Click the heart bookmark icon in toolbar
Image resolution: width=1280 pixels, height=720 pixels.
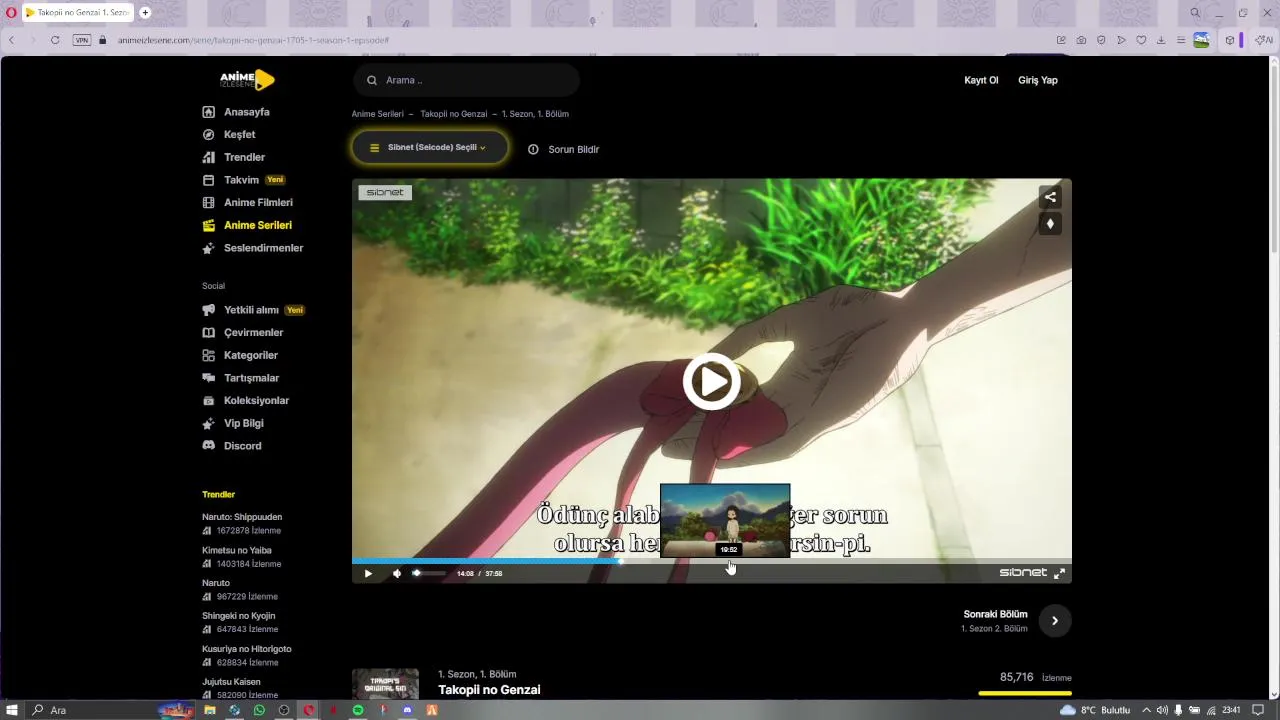(x=1141, y=40)
